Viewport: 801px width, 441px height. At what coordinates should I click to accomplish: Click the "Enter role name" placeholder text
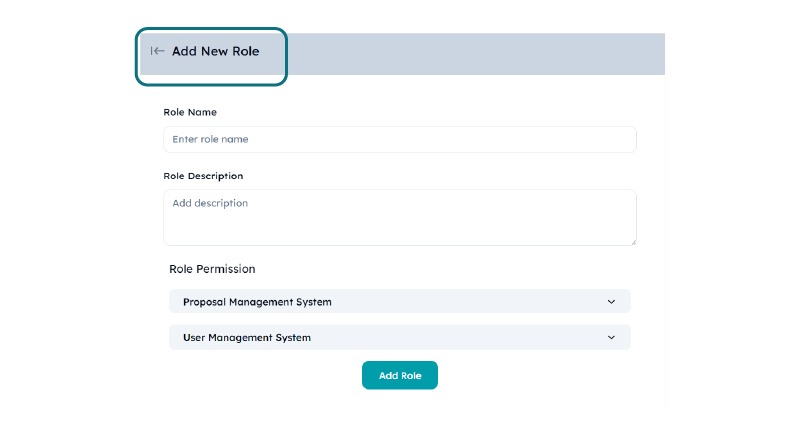(x=210, y=140)
